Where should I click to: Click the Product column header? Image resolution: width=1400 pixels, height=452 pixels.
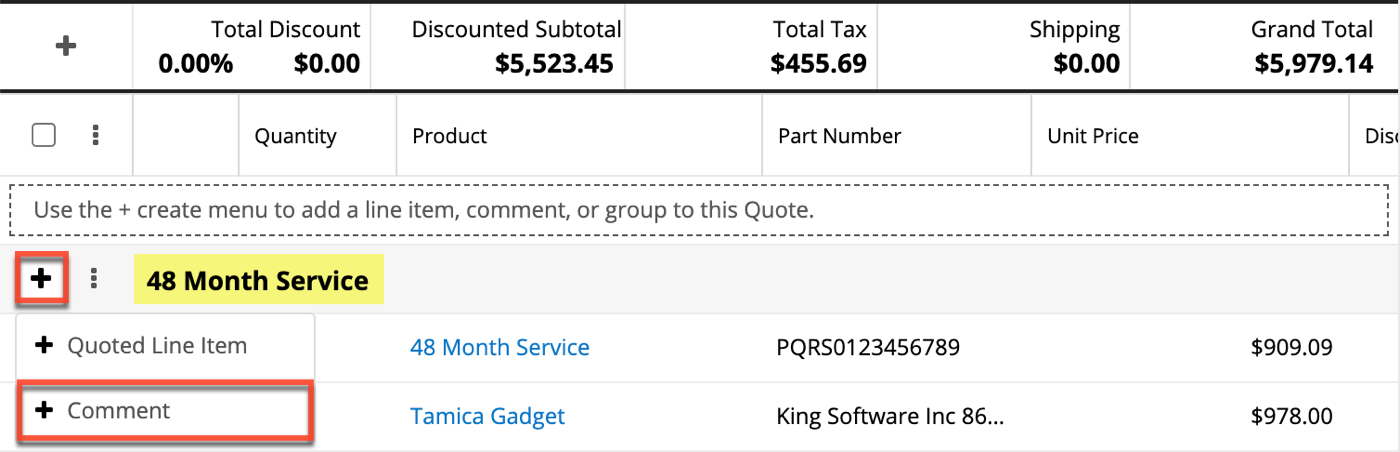450,136
